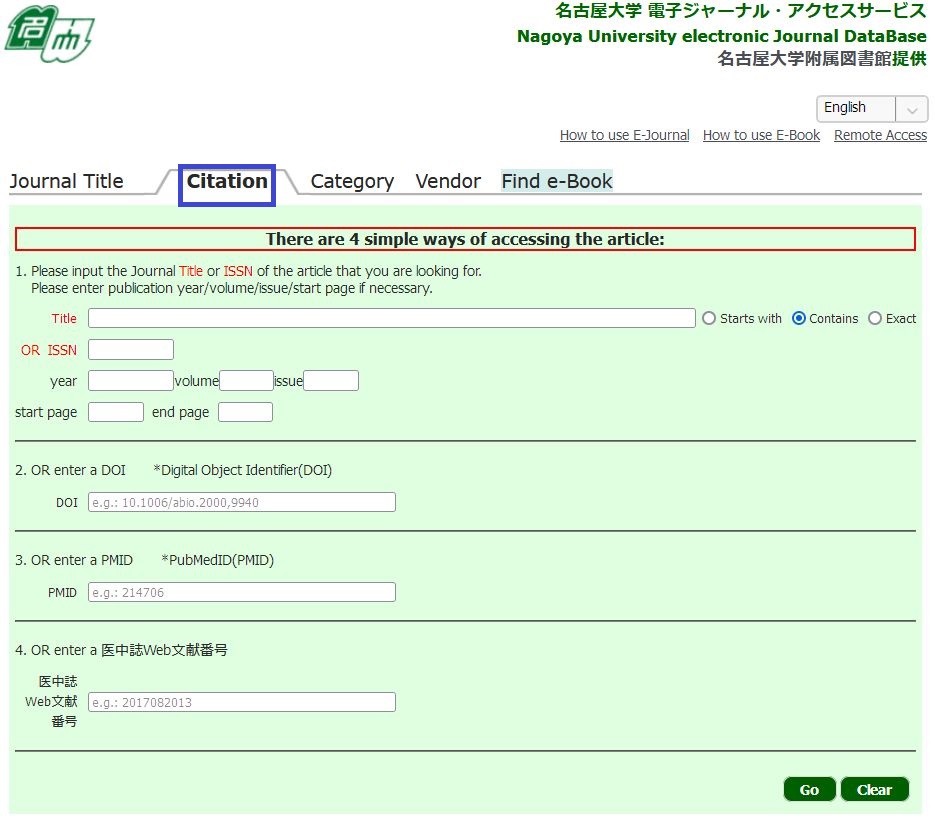Go to the Find e-Book tab

pyautogui.click(x=557, y=181)
